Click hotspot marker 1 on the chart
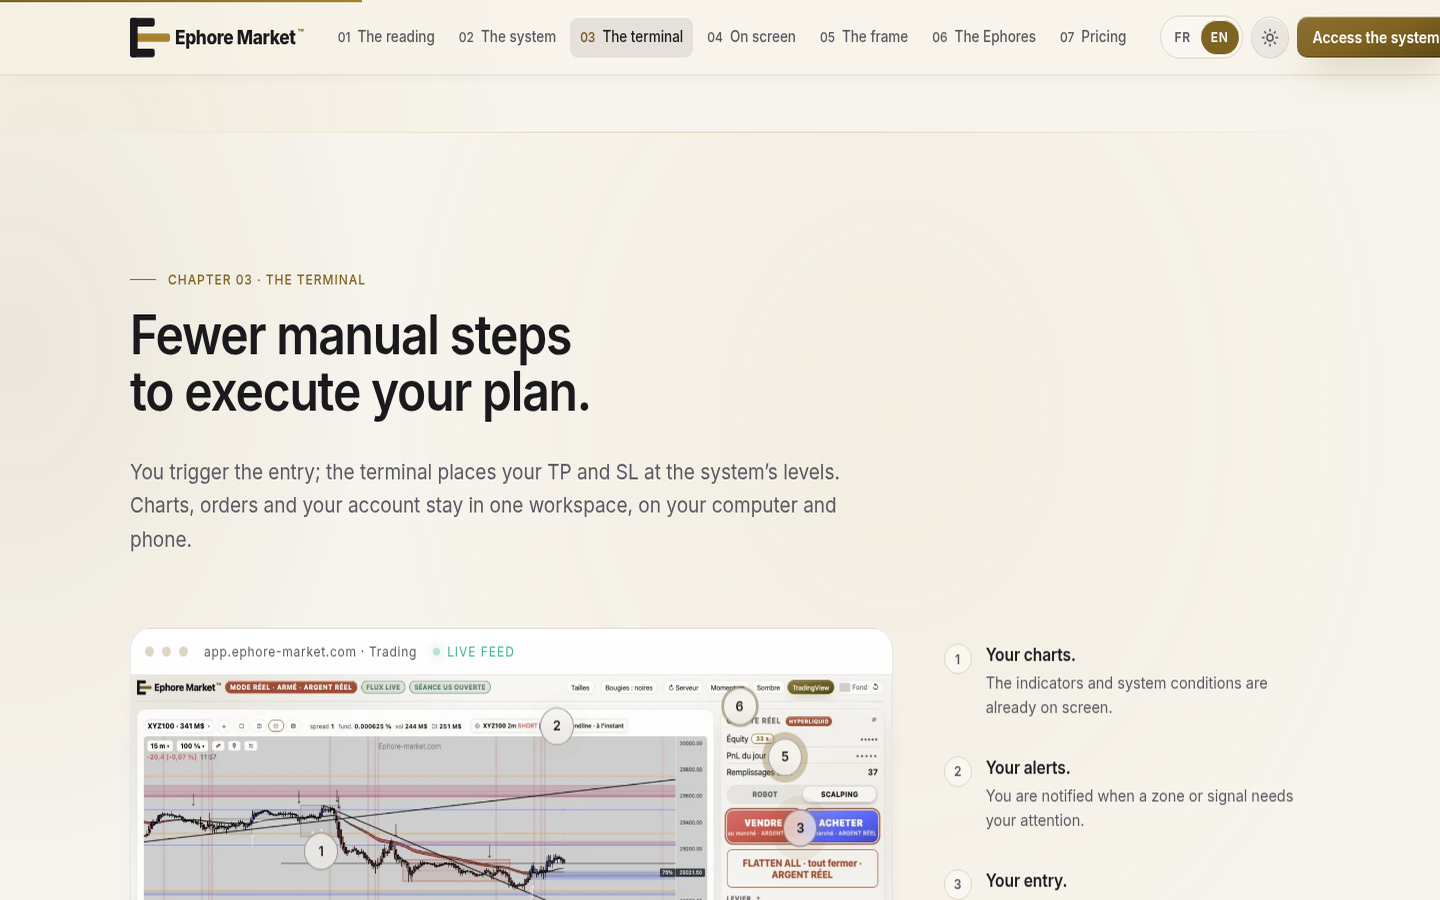 coord(321,852)
